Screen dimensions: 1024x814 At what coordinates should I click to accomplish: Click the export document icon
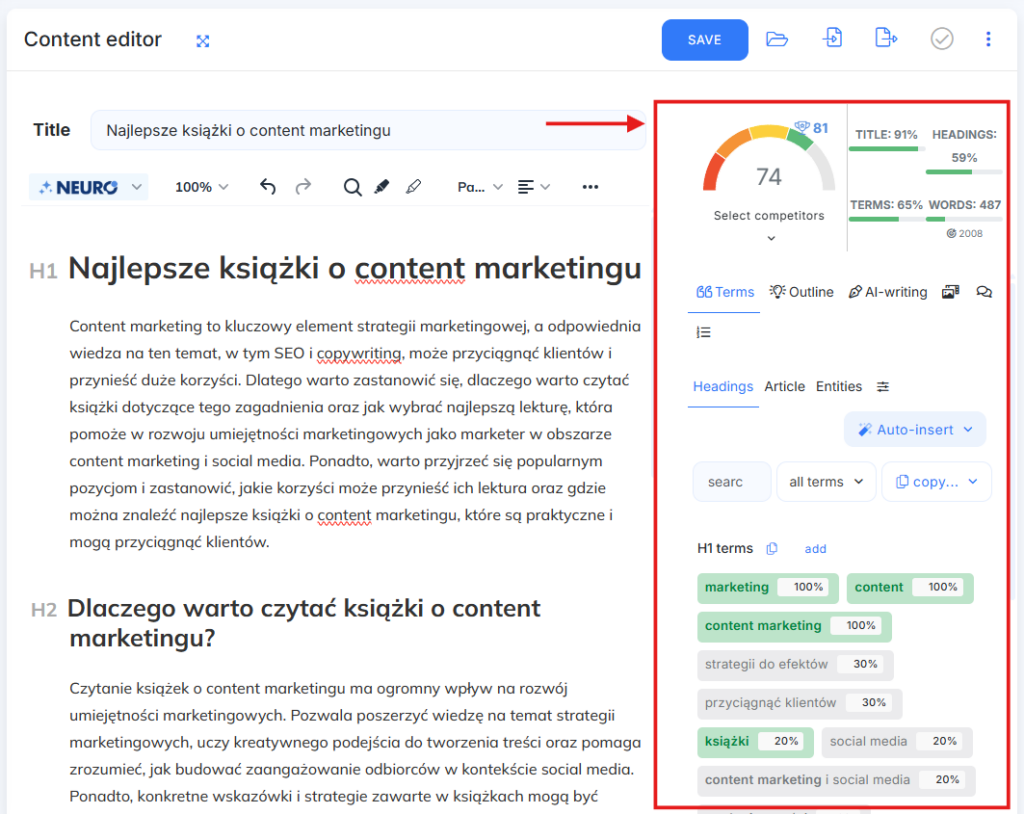885,39
